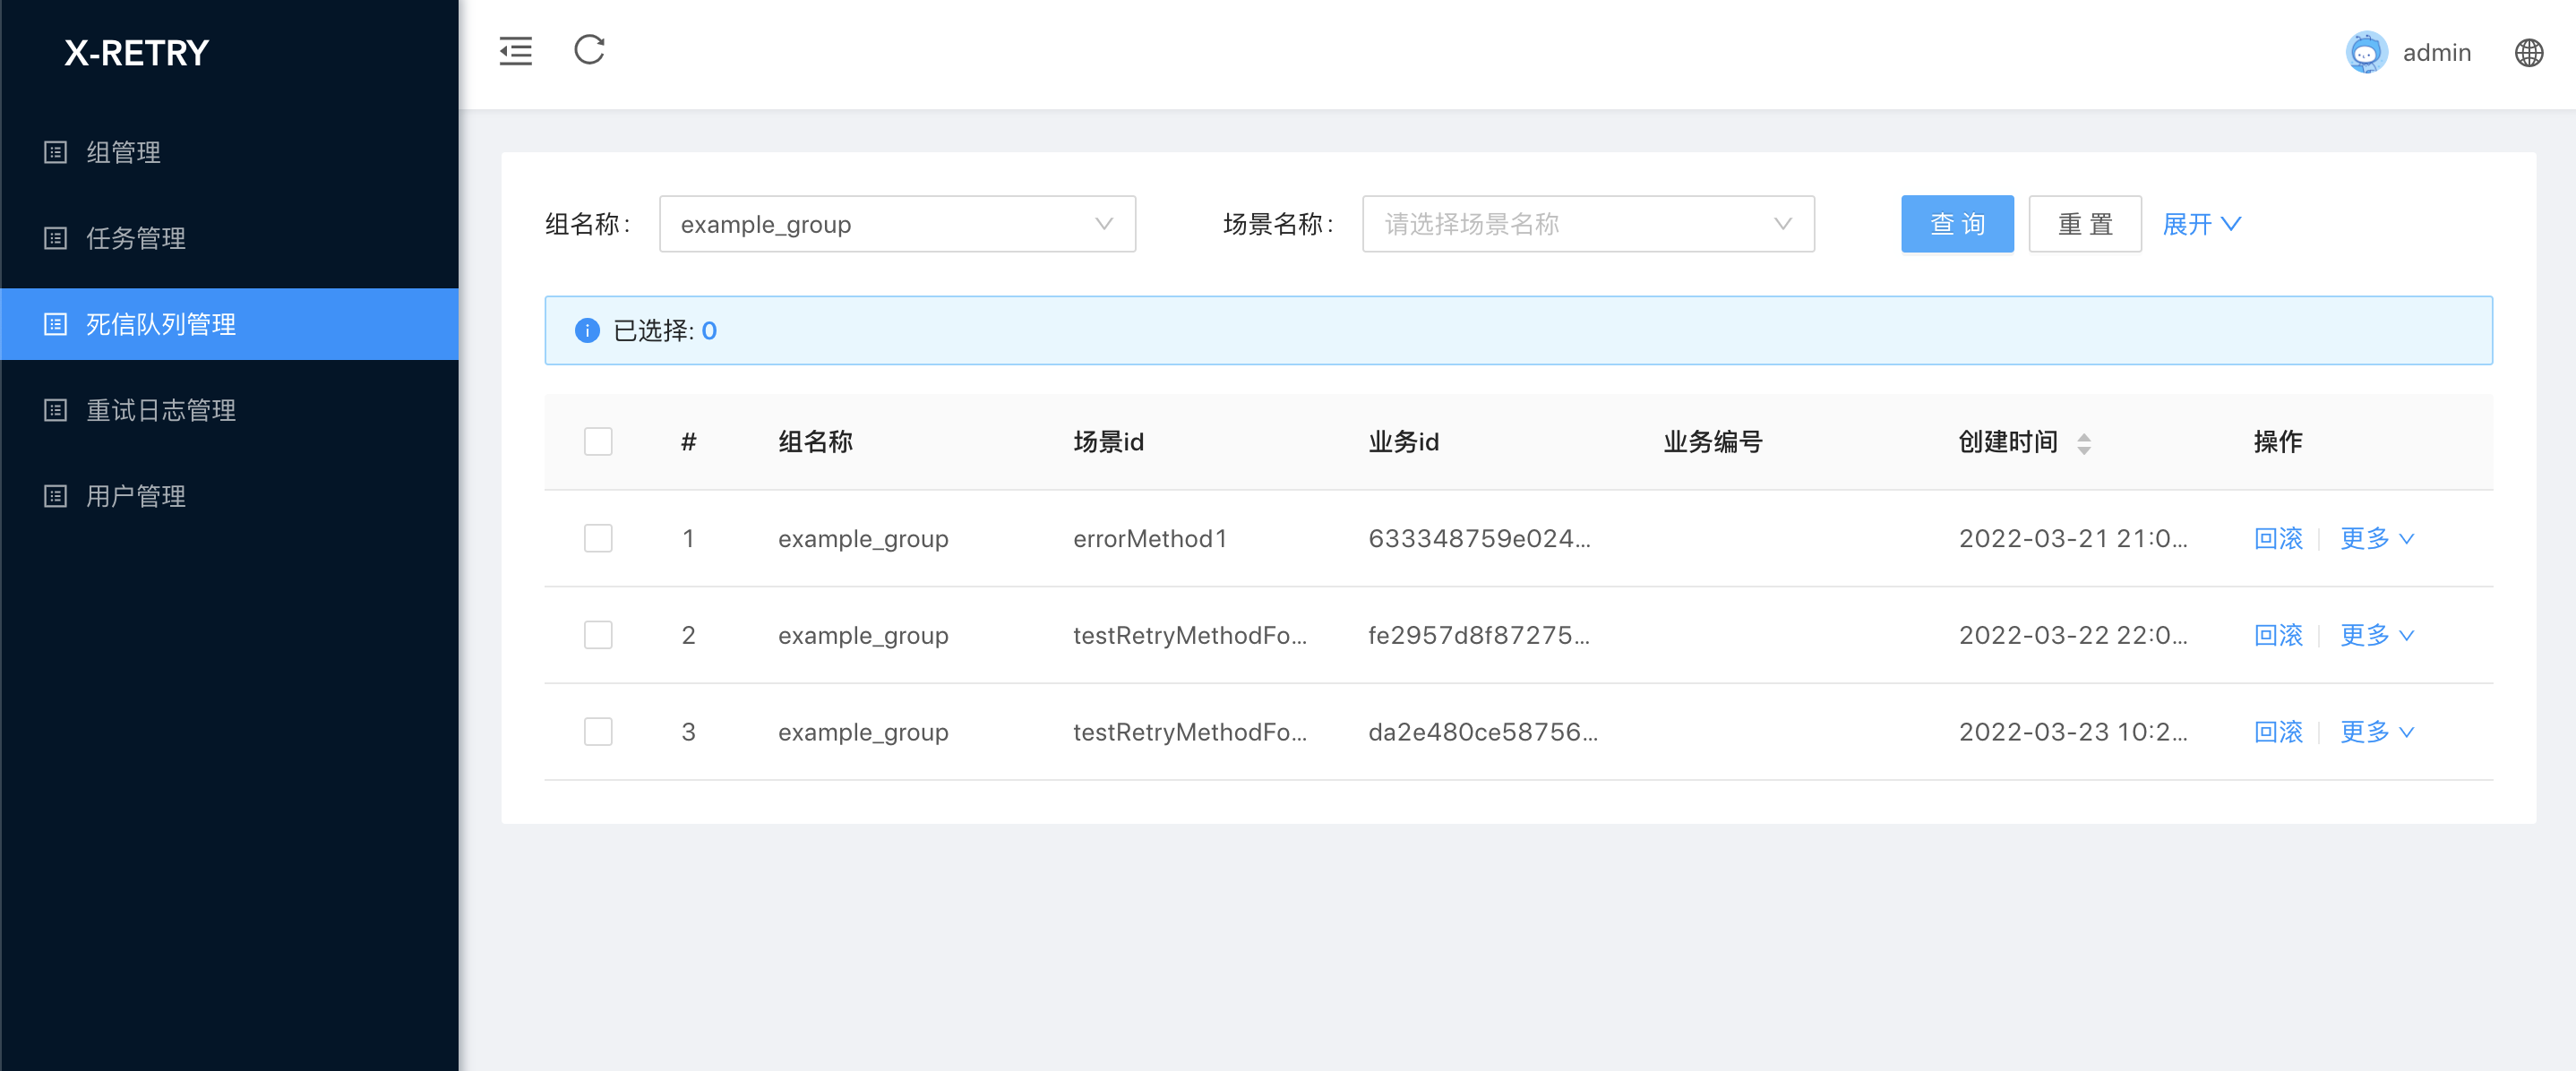Click 回滚 link for row 1
Screen dimensions: 2576x1071
pyautogui.click(x=2277, y=538)
